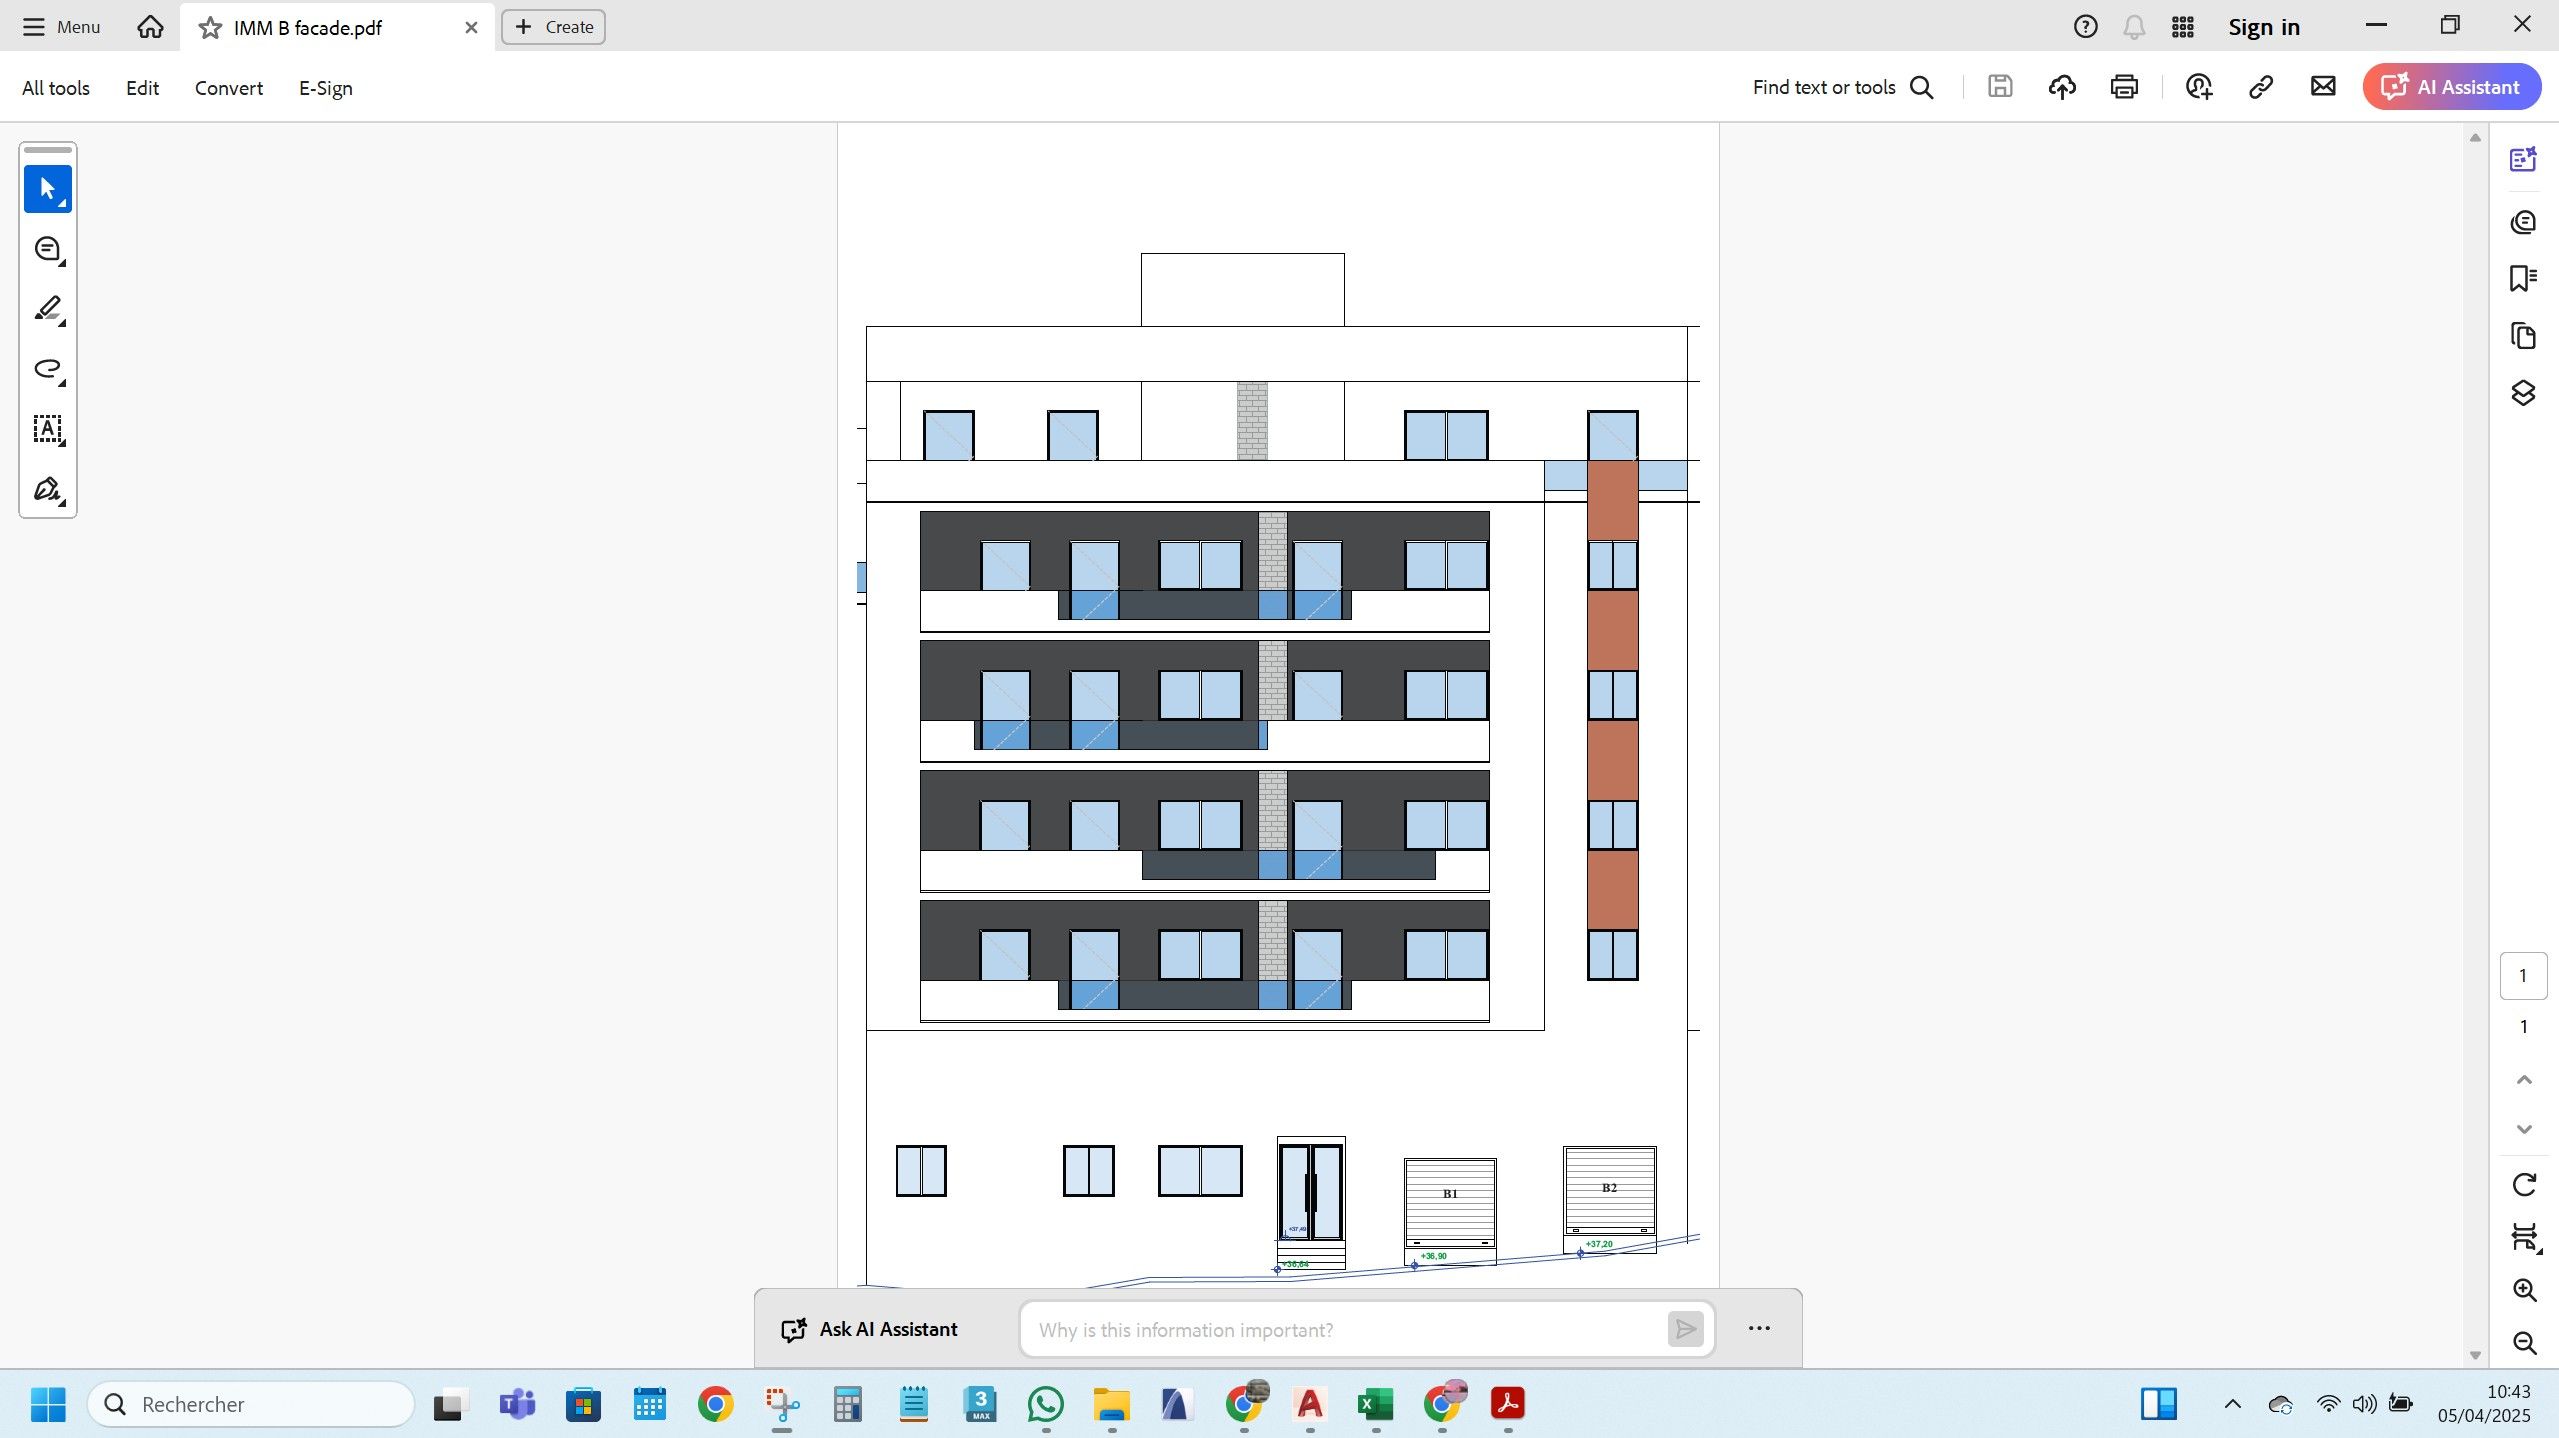This screenshot has width=2559, height=1438.
Task: Select the arrow selection tool
Action: pos(47,189)
